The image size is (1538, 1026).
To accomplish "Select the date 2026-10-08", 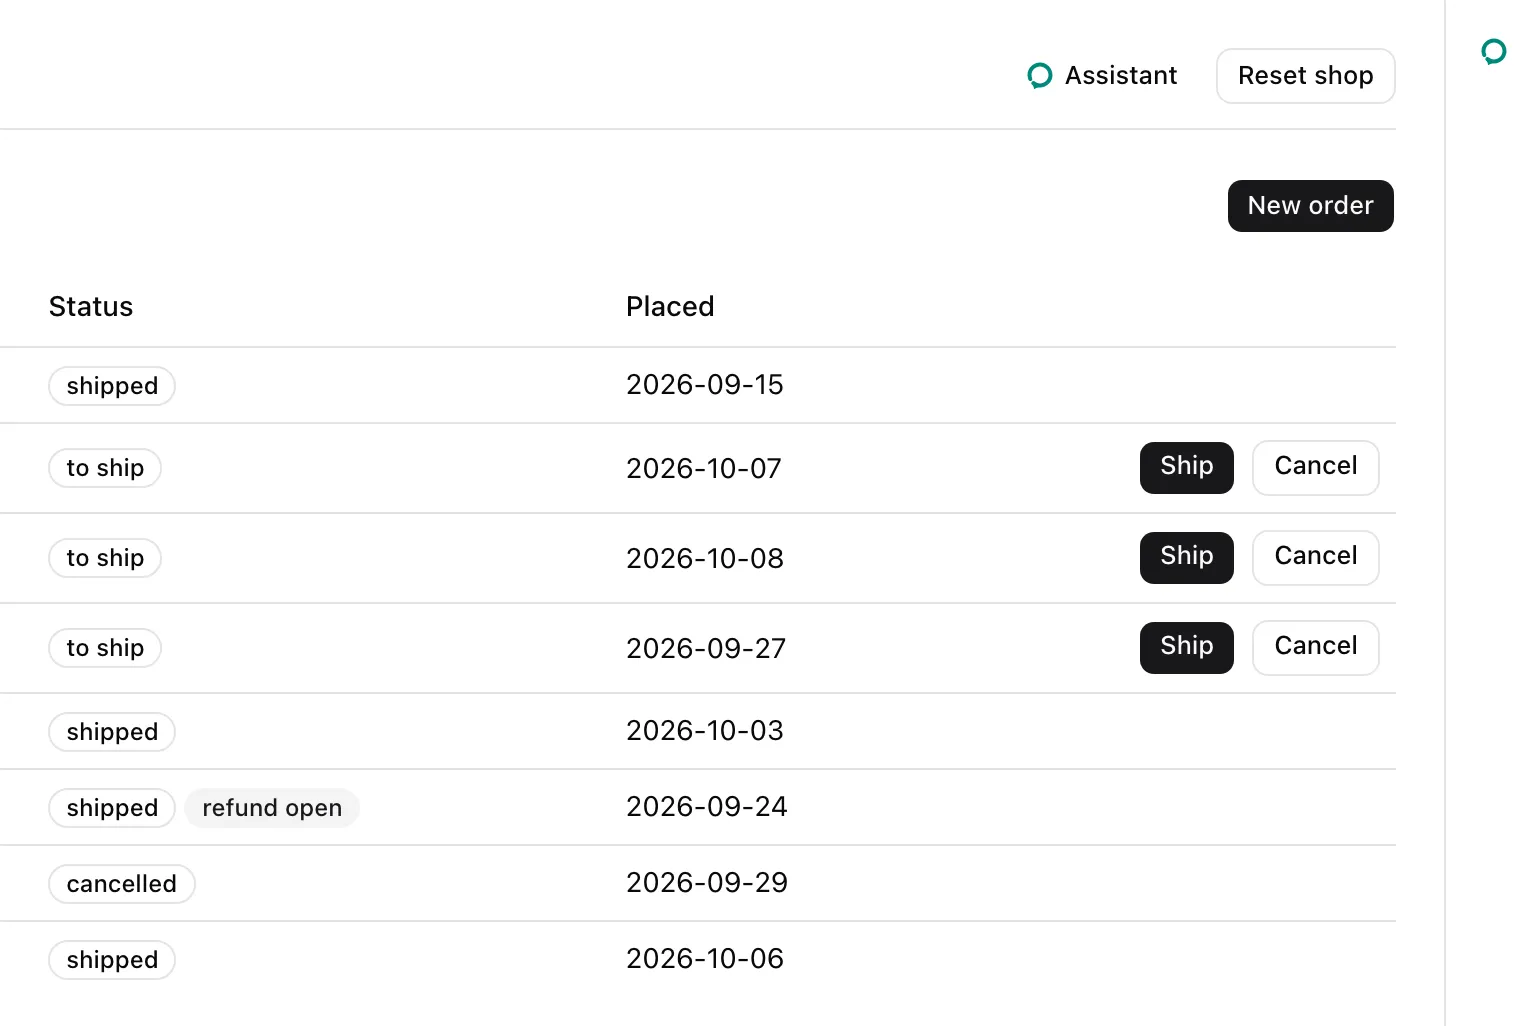I will pyautogui.click(x=705, y=559).
